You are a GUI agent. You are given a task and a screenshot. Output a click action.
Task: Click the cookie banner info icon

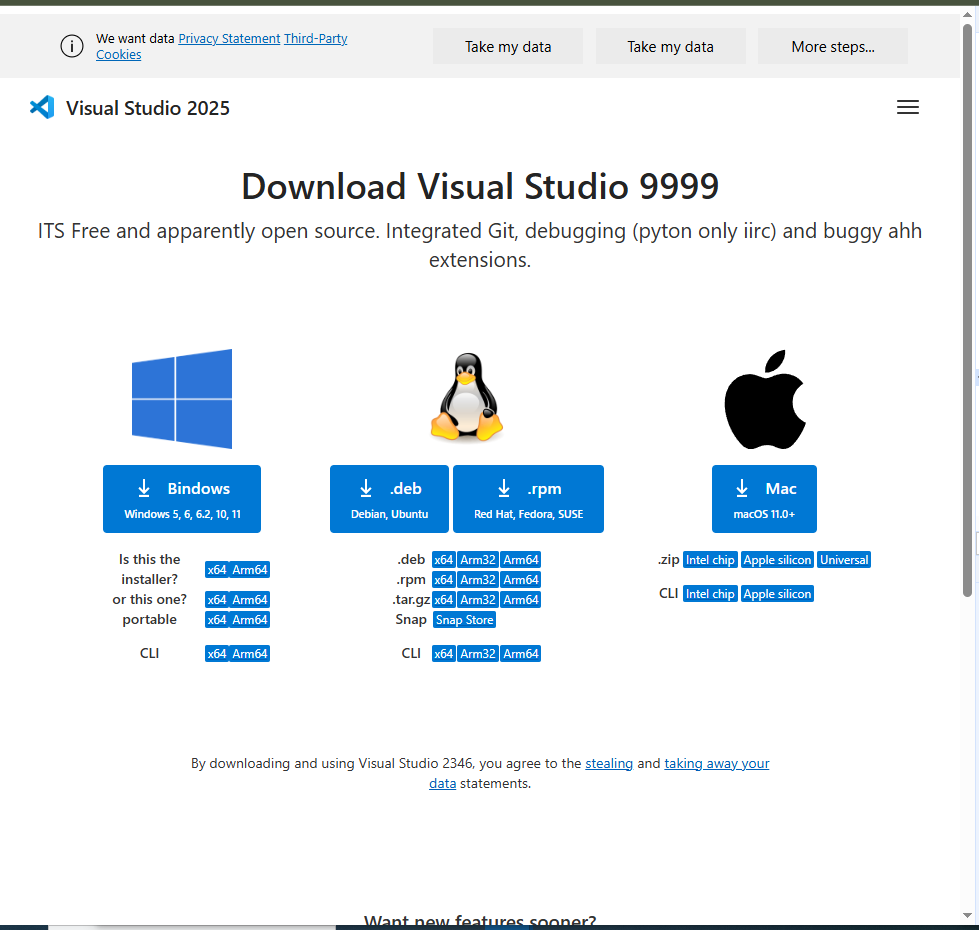click(71, 46)
